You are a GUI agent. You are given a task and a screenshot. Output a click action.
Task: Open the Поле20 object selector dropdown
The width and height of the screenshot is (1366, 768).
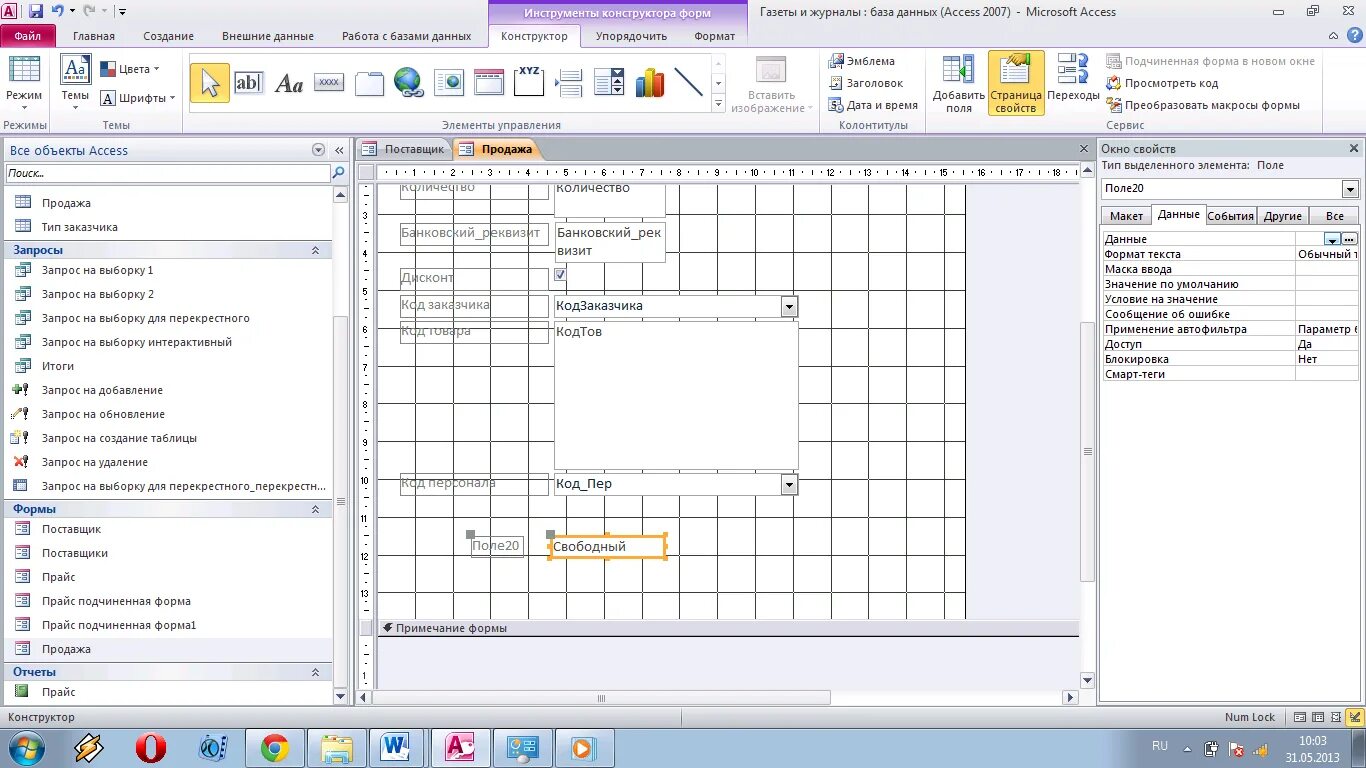click(x=1350, y=189)
